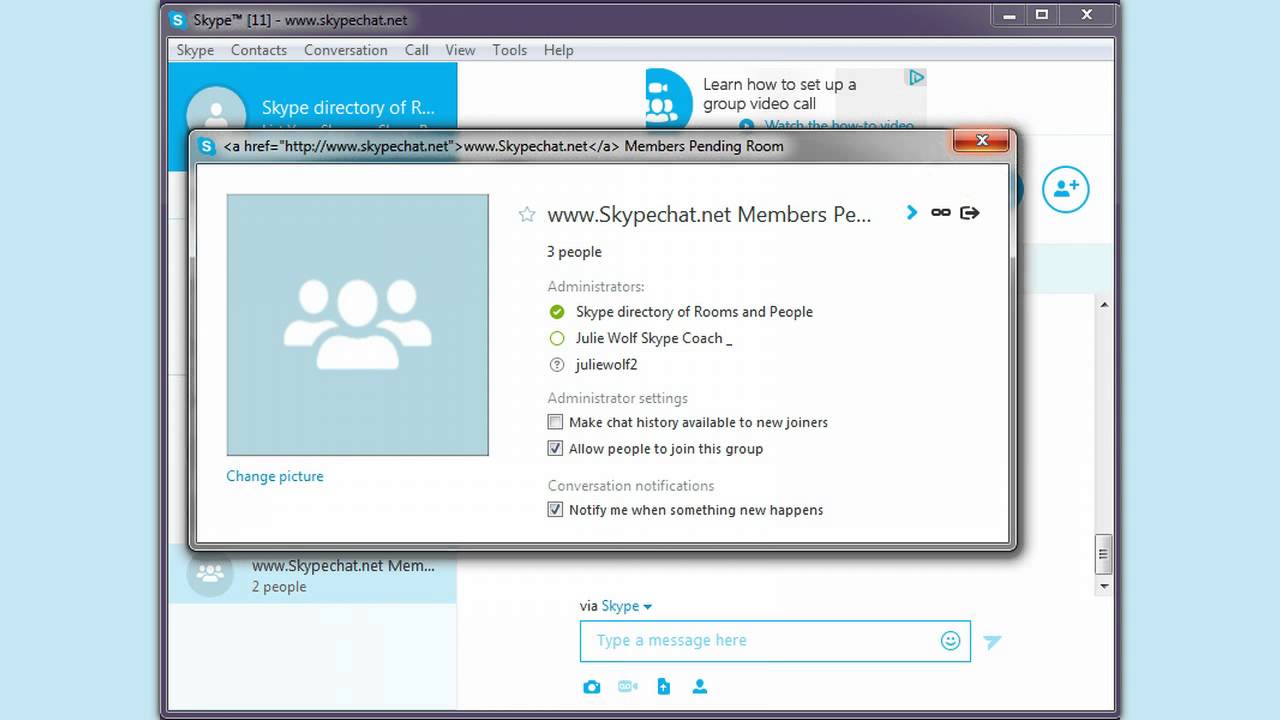The height and width of the screenshot is (720, 1280).
Task: Open the View menu
Action: click(x=460, y=50)
